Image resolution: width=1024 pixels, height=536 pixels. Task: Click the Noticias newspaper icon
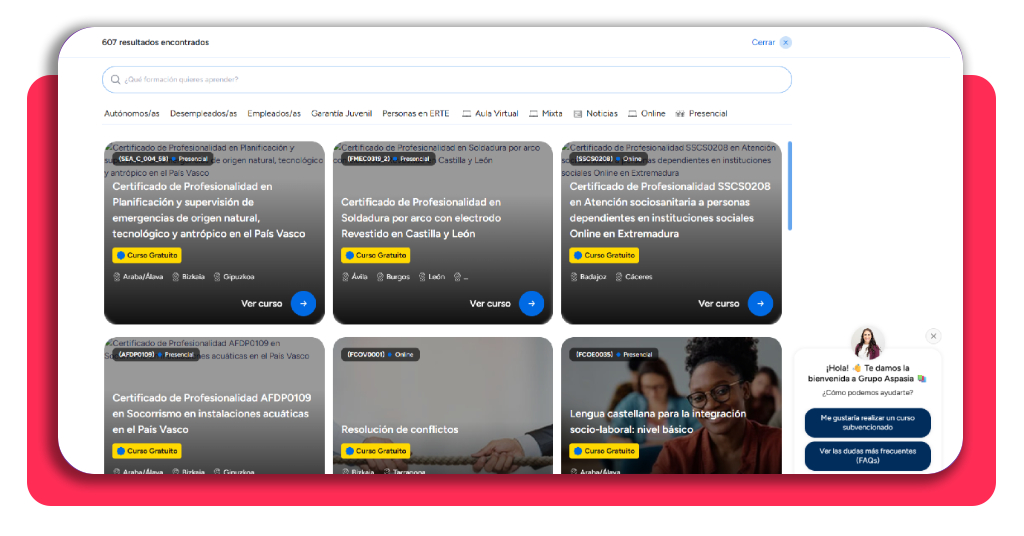578,114
